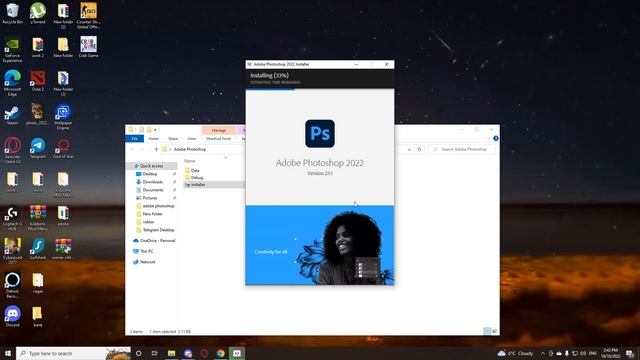This screenshot has height=360, width=640.
Task: Open File Explorer from the taskbar
Action: click(x=171, y=353)
